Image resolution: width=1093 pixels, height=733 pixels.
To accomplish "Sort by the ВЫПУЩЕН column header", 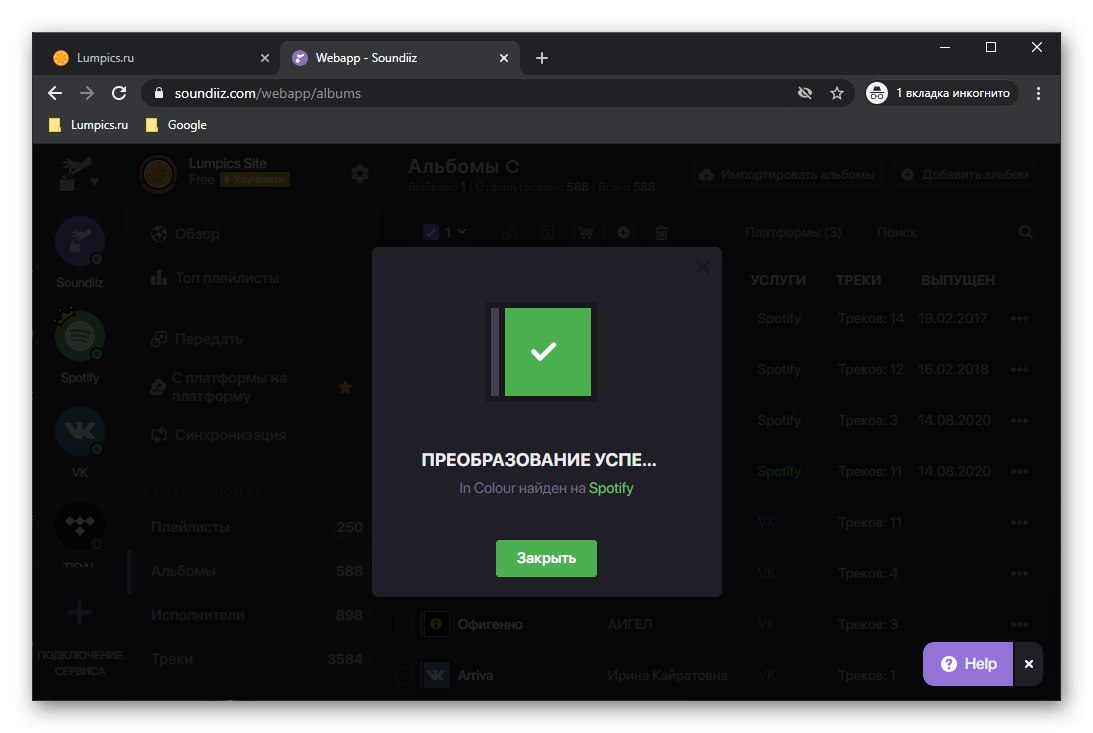I will pyautogui.click(x=958, y=280).
